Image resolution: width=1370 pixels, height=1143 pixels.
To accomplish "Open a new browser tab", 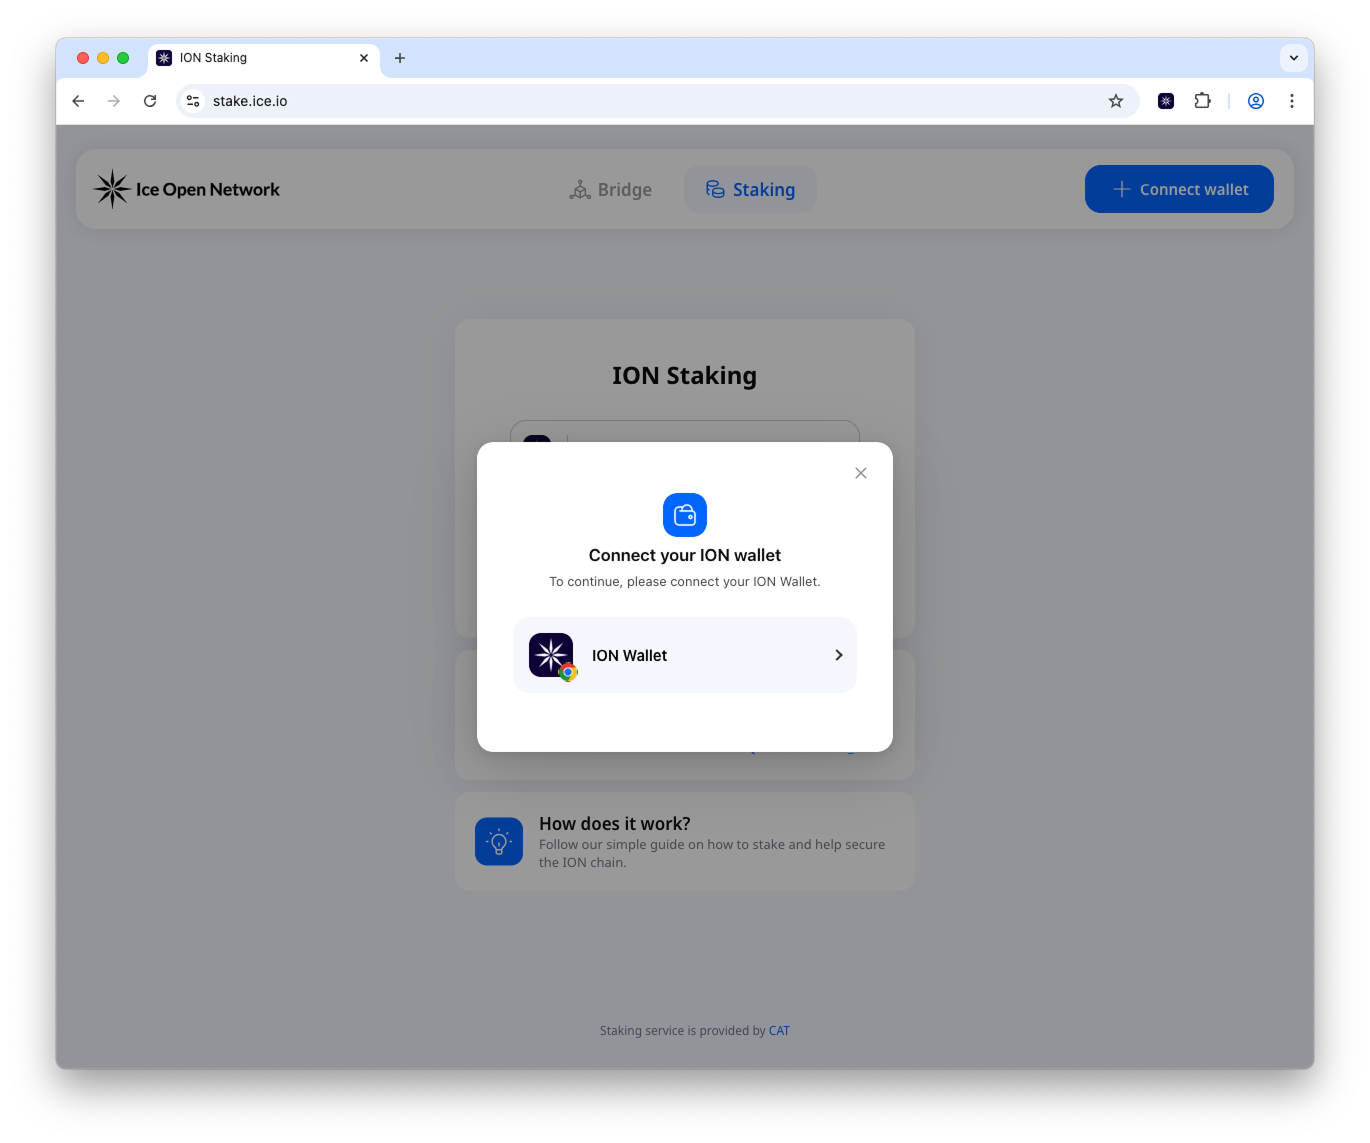I will 400,58.
